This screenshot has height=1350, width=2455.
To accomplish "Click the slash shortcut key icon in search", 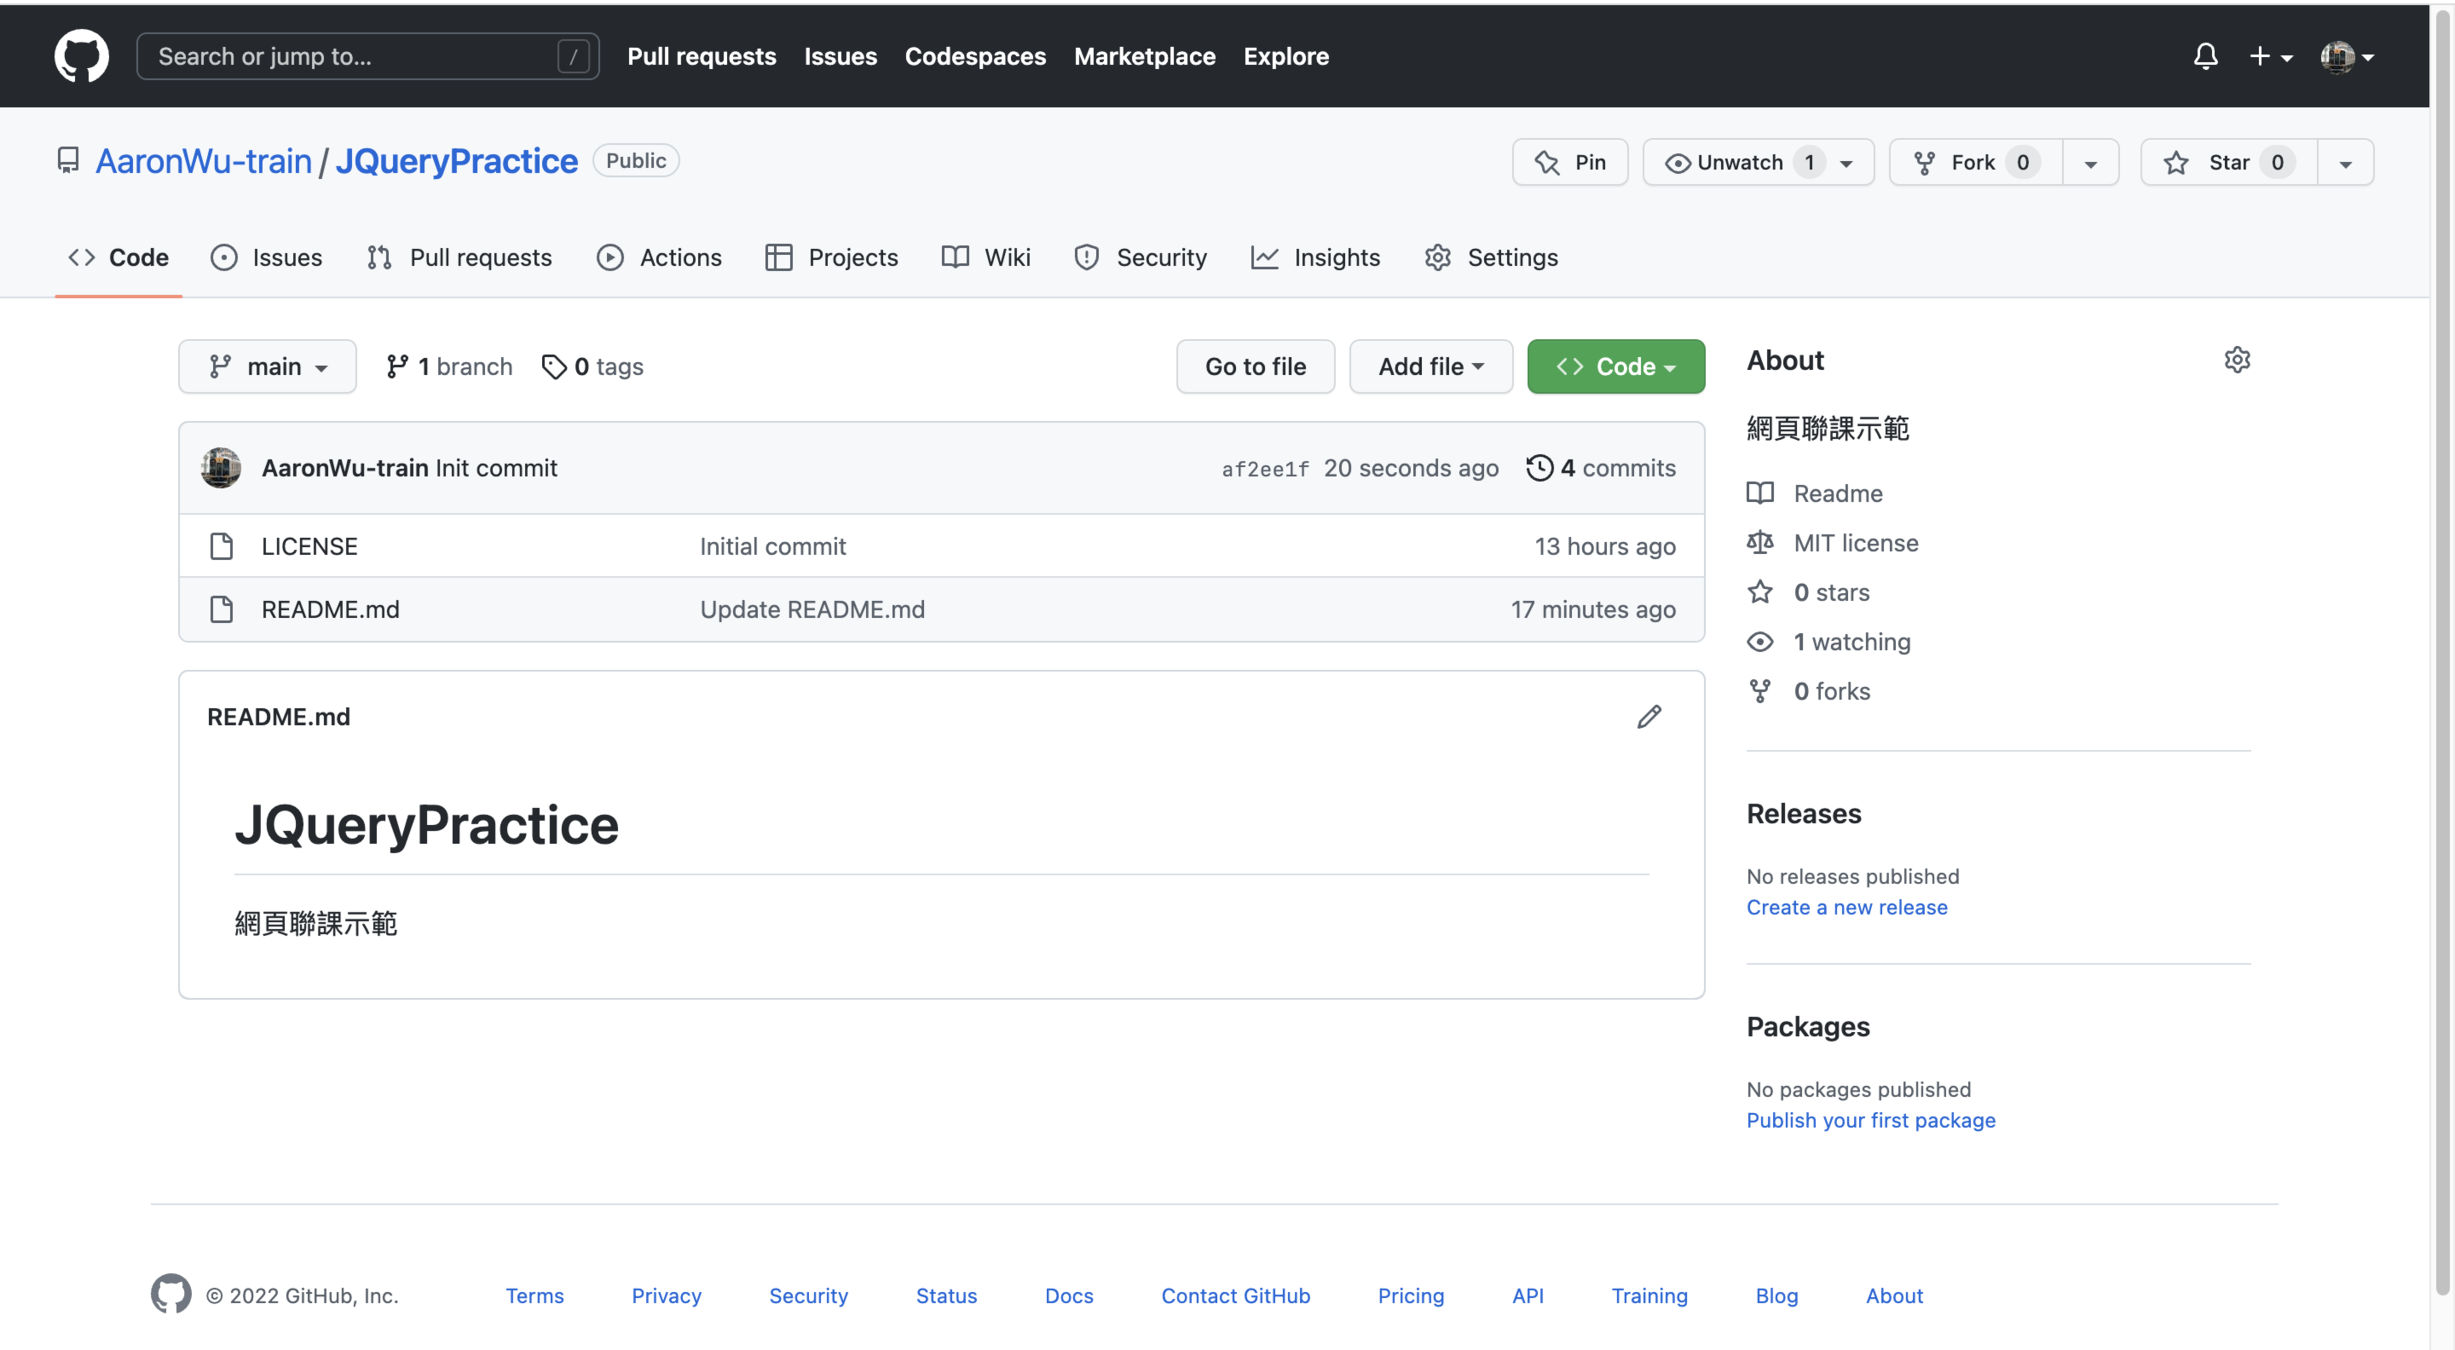I will click(573, 56).
